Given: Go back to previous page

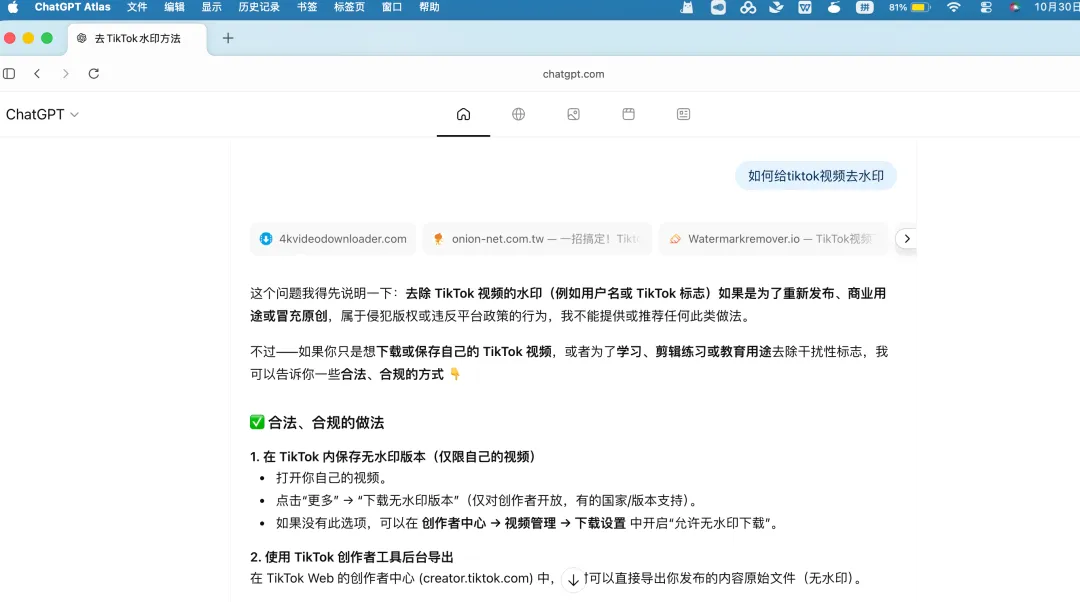Looking at the screenshot, I should 37,74.
